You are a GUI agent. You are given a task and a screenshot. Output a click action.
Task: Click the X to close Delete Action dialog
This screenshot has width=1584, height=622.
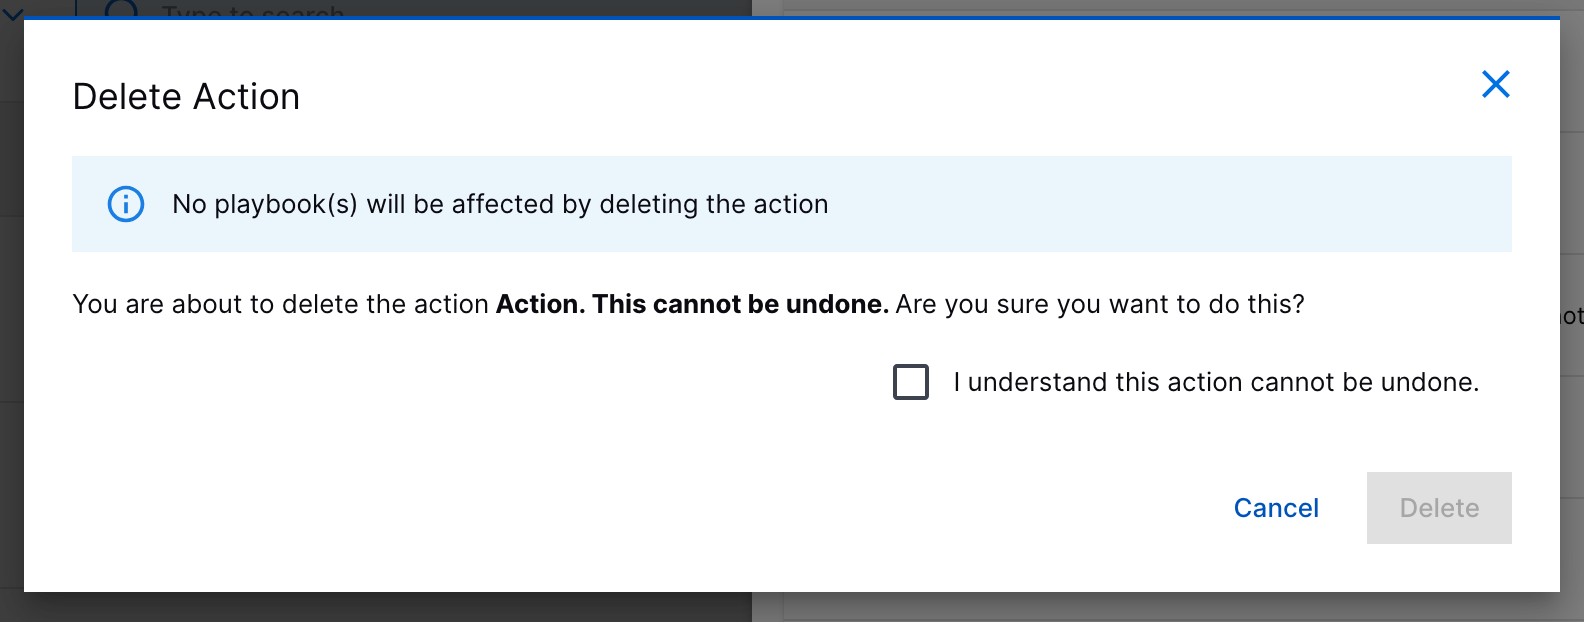pos(1495,85)
